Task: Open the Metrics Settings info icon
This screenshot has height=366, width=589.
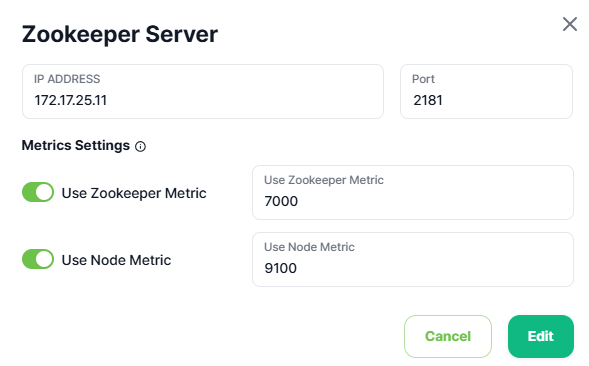Action: pyautogui.click(x=140, y=147)
